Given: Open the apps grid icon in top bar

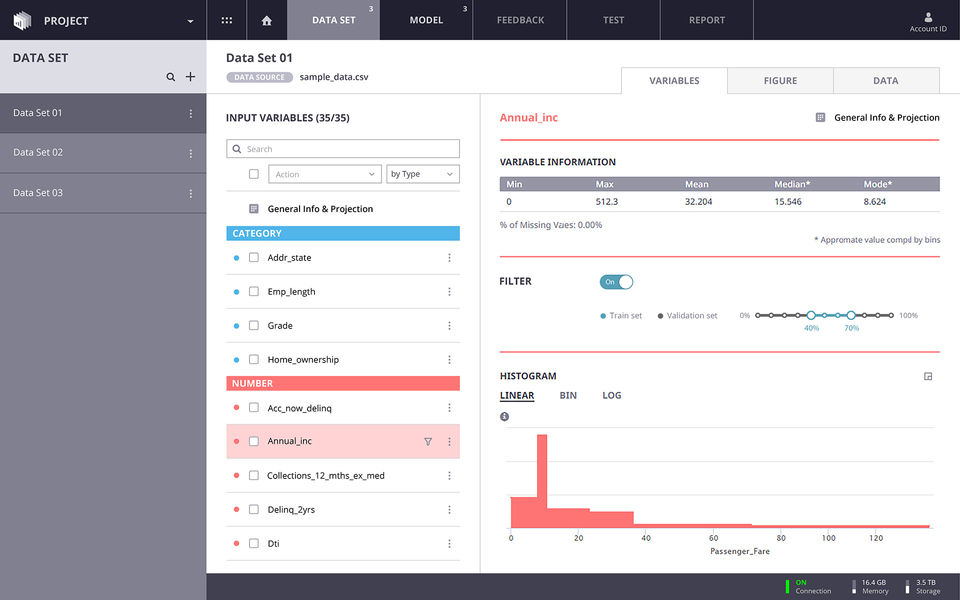Looking at the screenshot, I should point(227,20).
